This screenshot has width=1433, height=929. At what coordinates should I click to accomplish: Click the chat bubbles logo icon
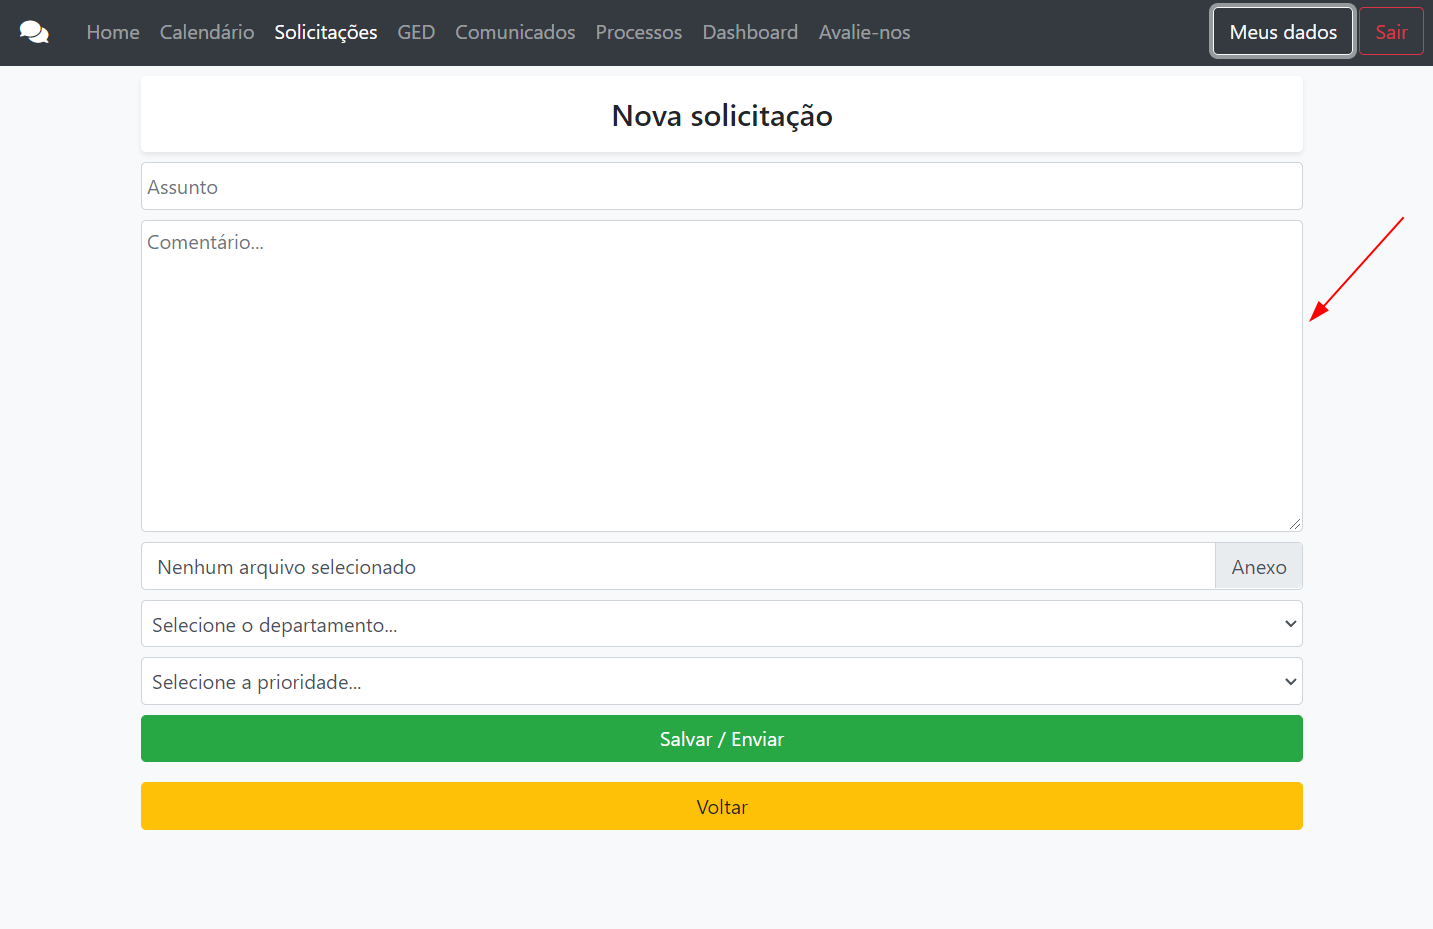(34, 32)
